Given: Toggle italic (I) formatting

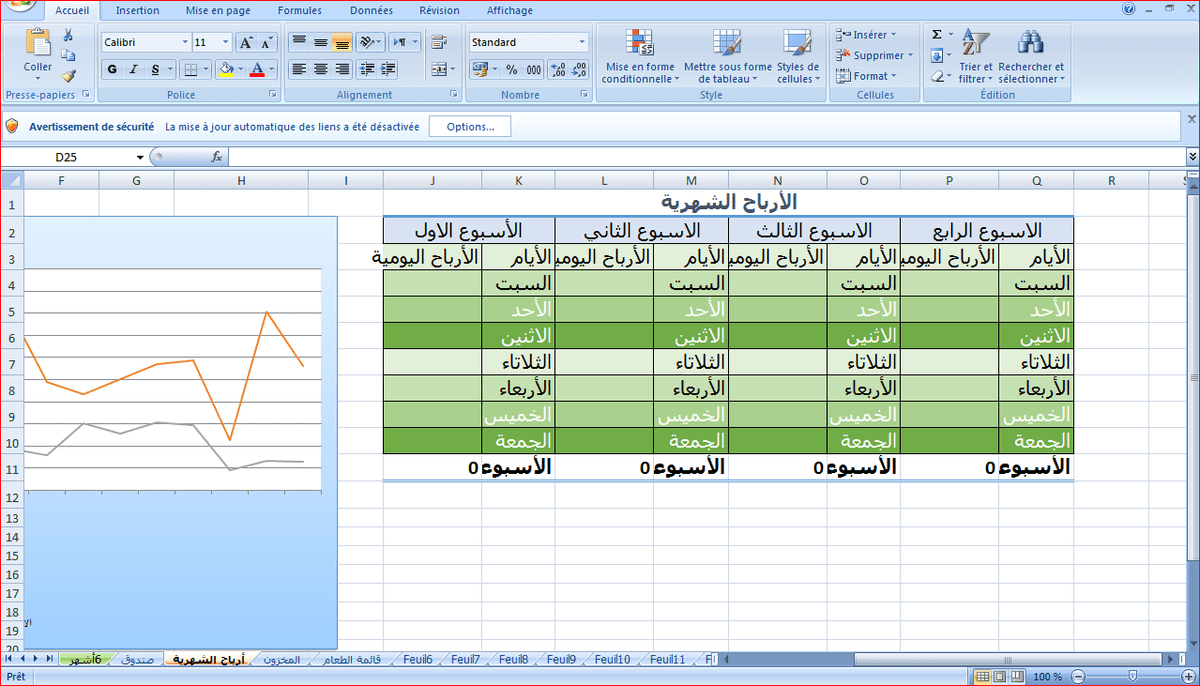Looking at the screenshot, I should 134,70.
